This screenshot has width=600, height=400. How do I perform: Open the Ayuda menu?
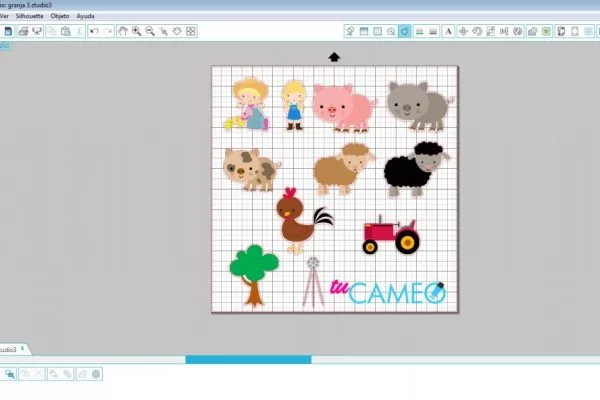(85, 16)
